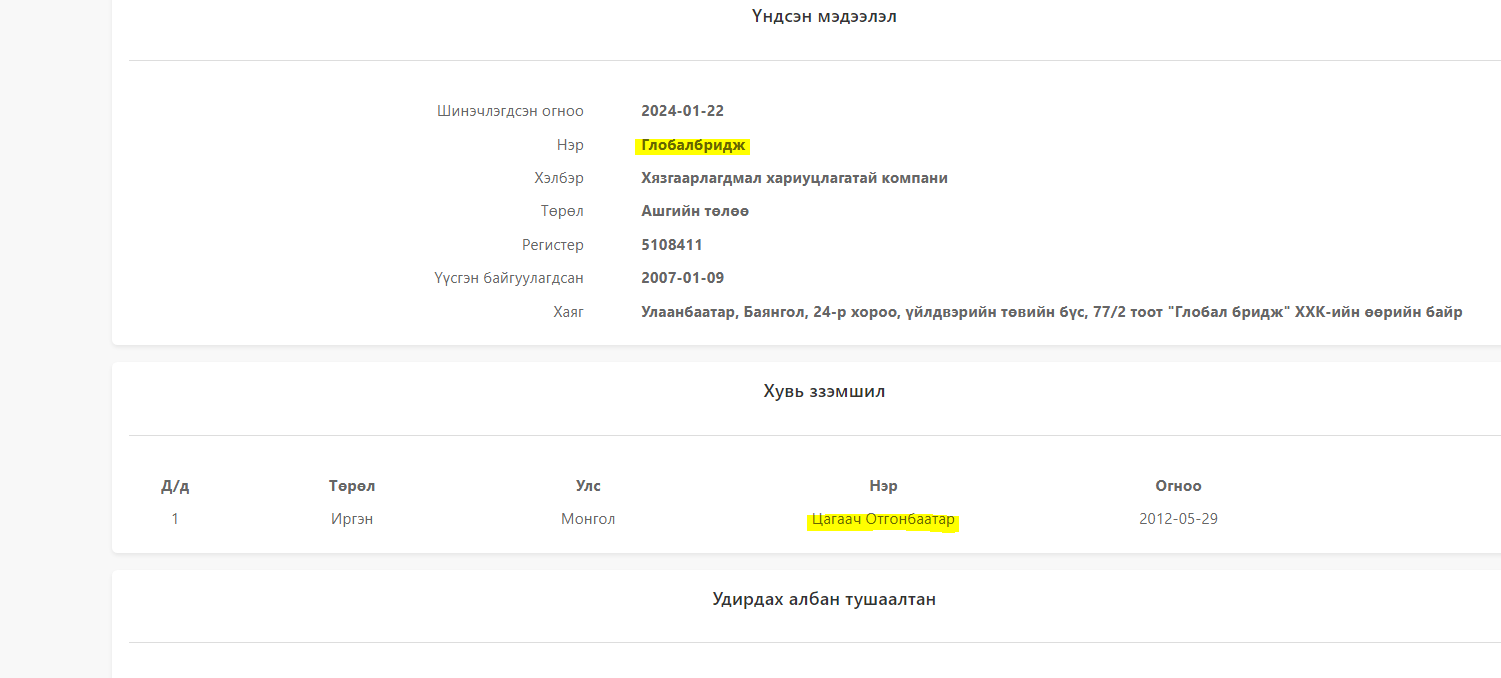Image resolution: width=1501 pixels, height=678 pixels.
Task: Click the Монгол country cell
Action: 588,519
